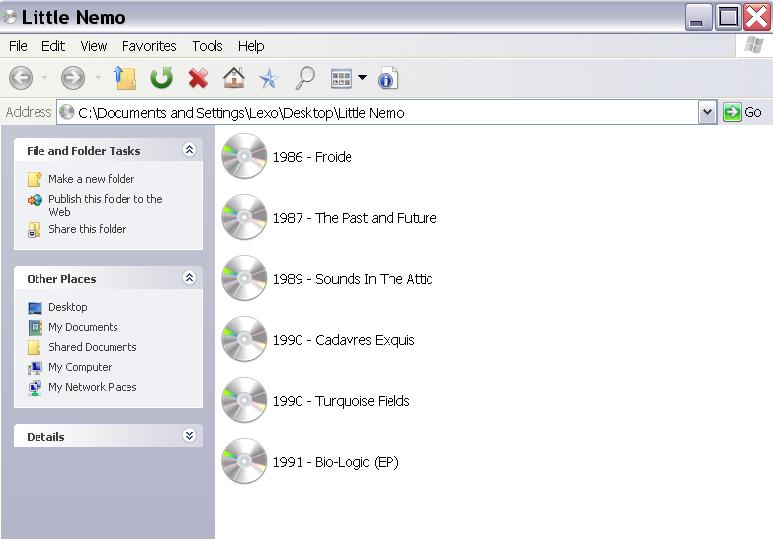Open My Documents link
This screenshot has width=773, height=540.
pos(83,327)
